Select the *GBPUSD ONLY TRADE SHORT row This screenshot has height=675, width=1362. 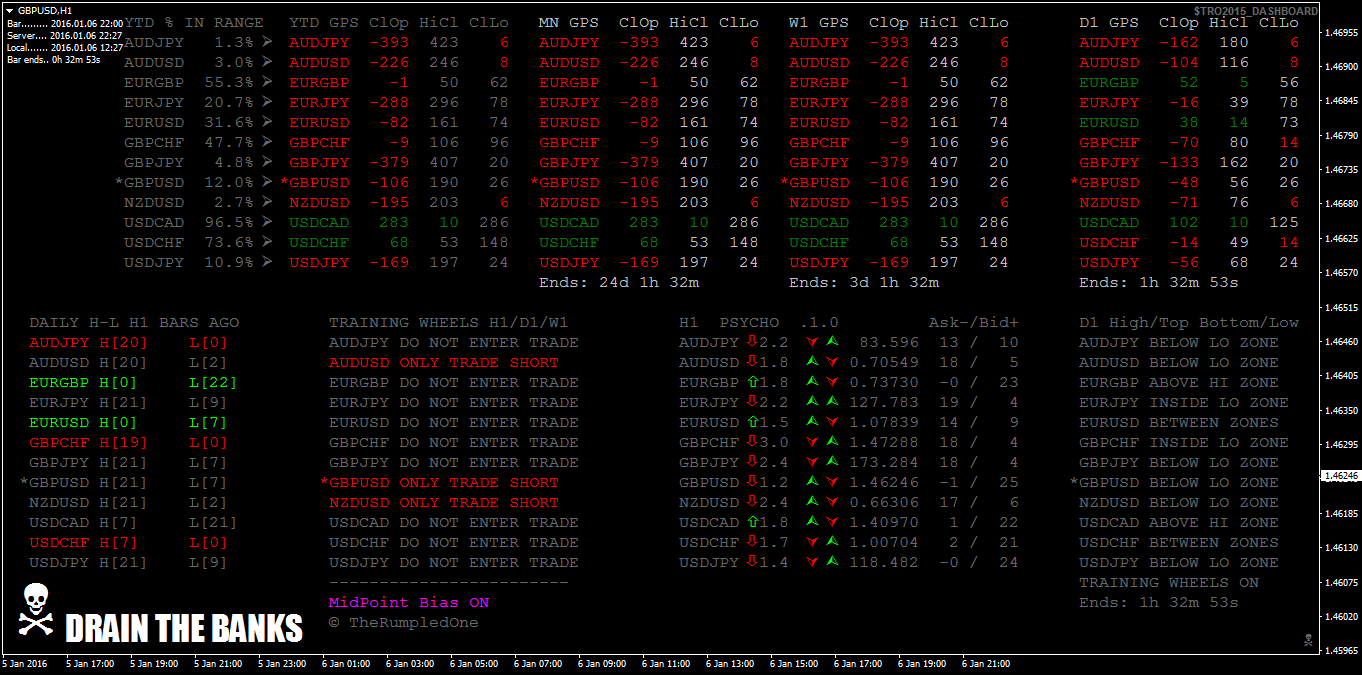pos(439,483)
